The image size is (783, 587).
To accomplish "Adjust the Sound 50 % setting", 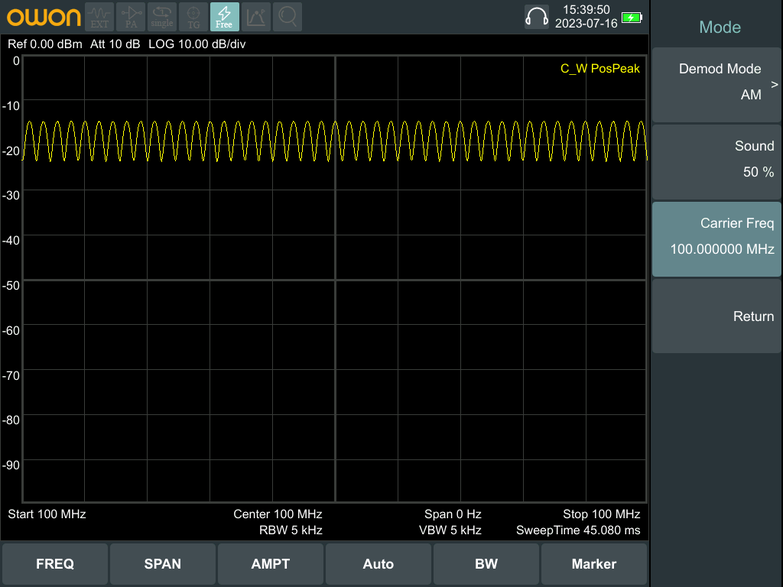I will pyautogui.click(x=716, y=162).
